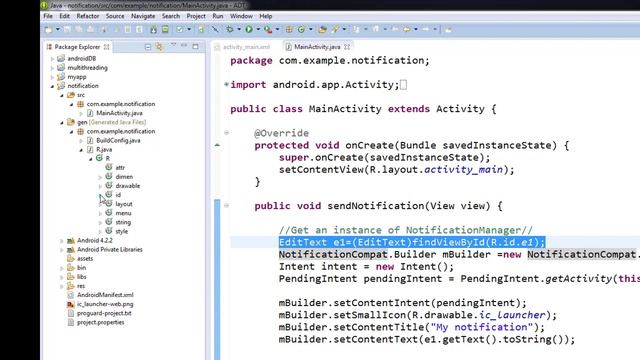
Task: Collapse the gen folder node
Action: point(62,122)
